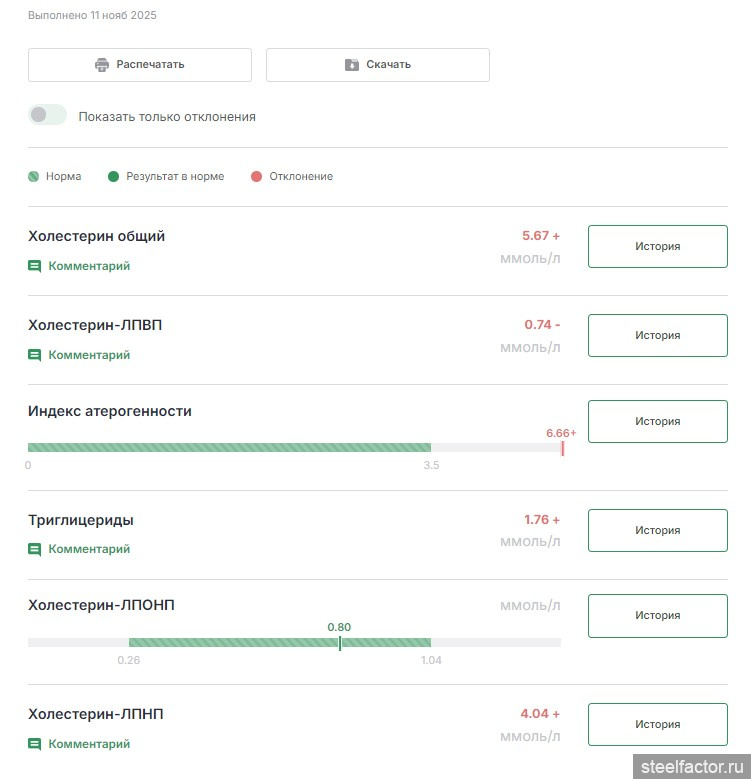Click the green Результат в норме dot

coord(113,177)
